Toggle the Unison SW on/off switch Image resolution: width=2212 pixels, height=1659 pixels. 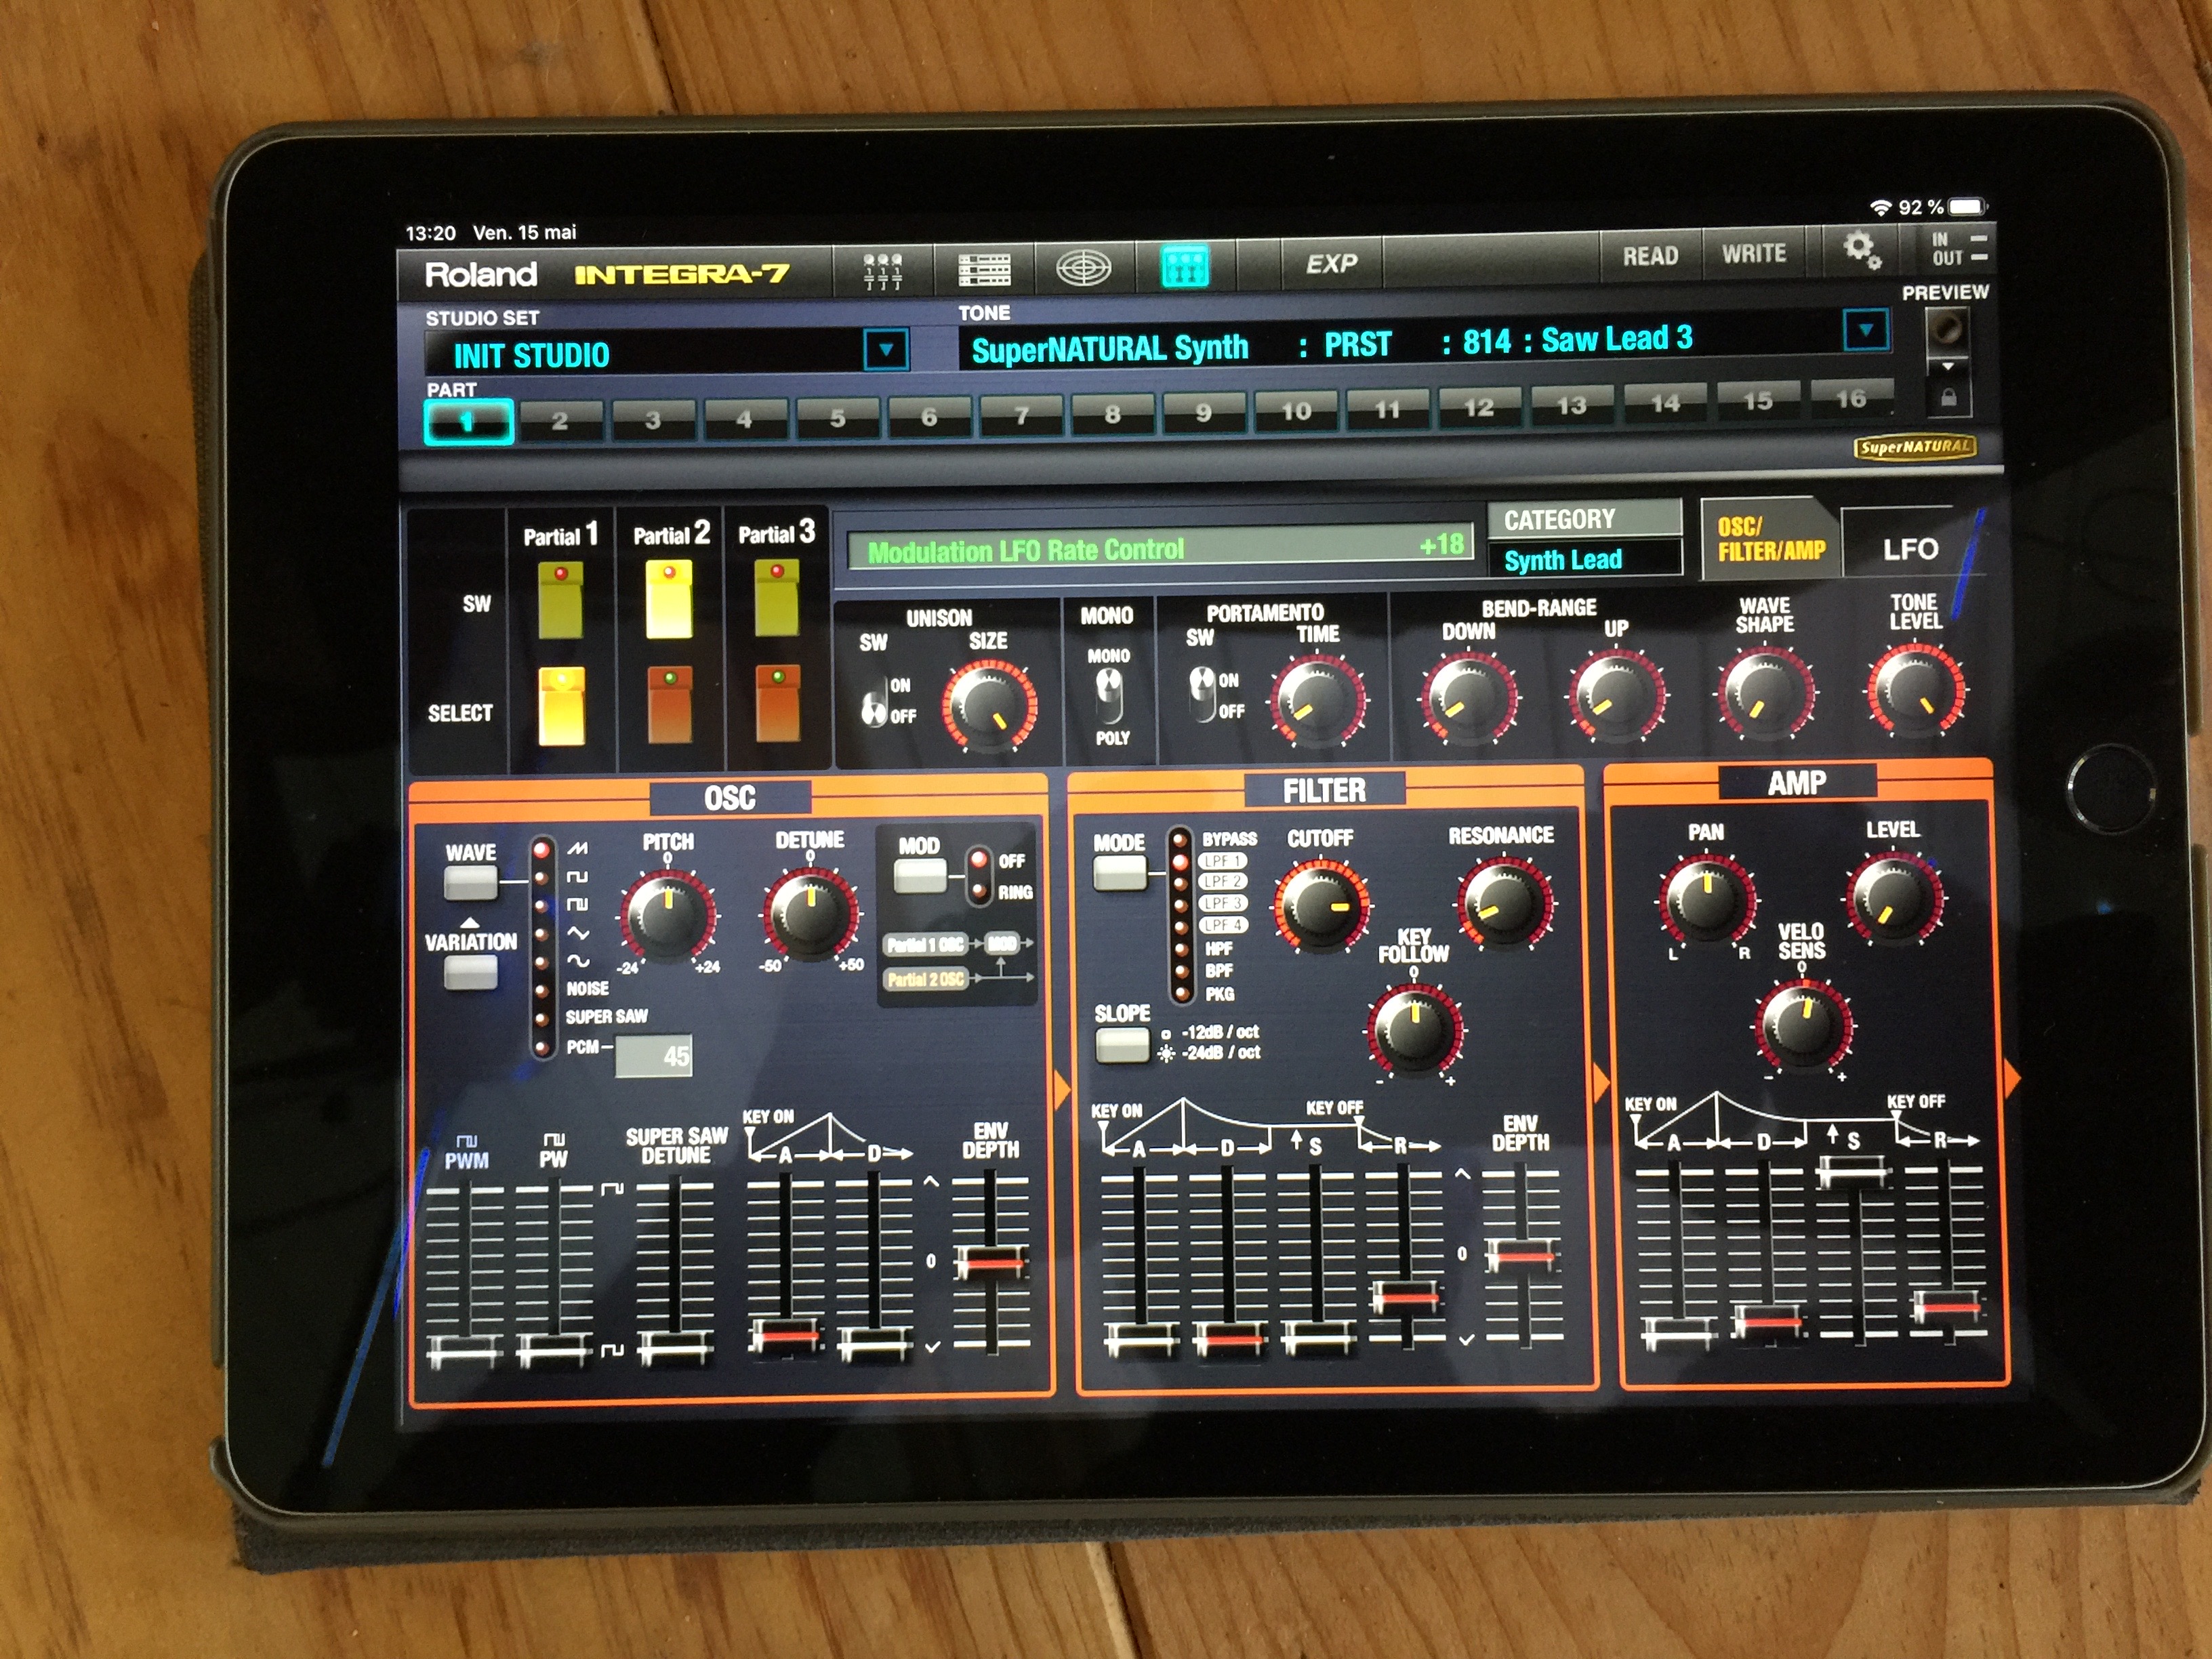pos(874,701)
